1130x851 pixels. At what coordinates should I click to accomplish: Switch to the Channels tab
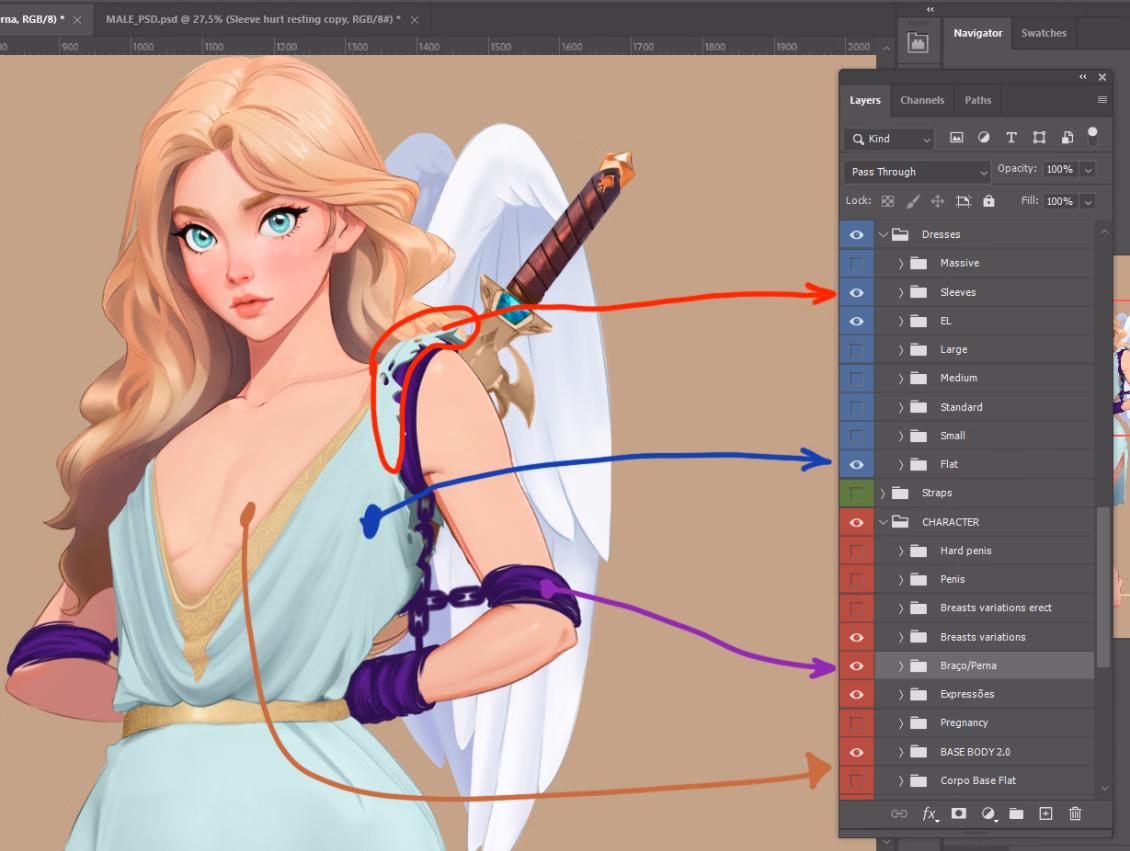[x=921, y=100]
